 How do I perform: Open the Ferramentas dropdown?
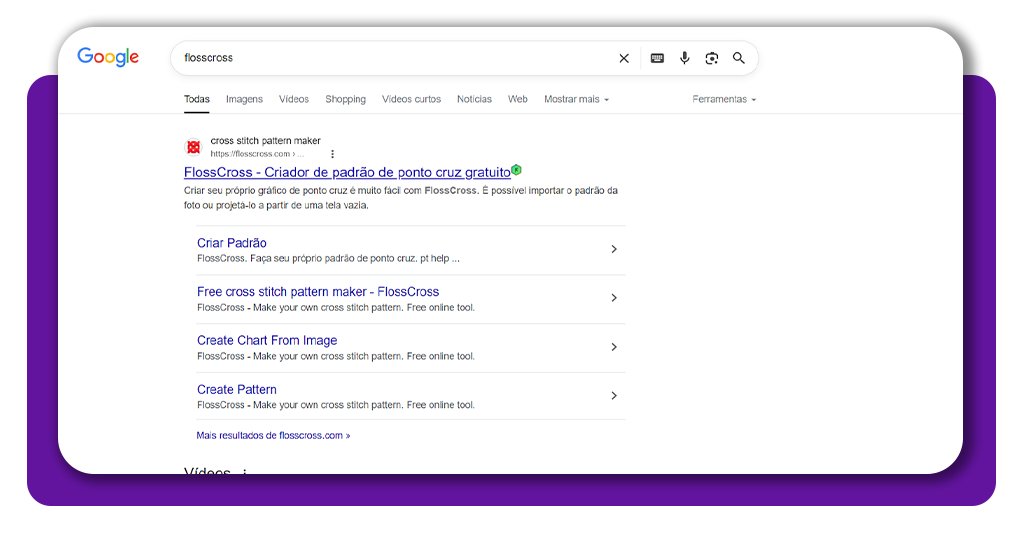(x=724, y=99)
